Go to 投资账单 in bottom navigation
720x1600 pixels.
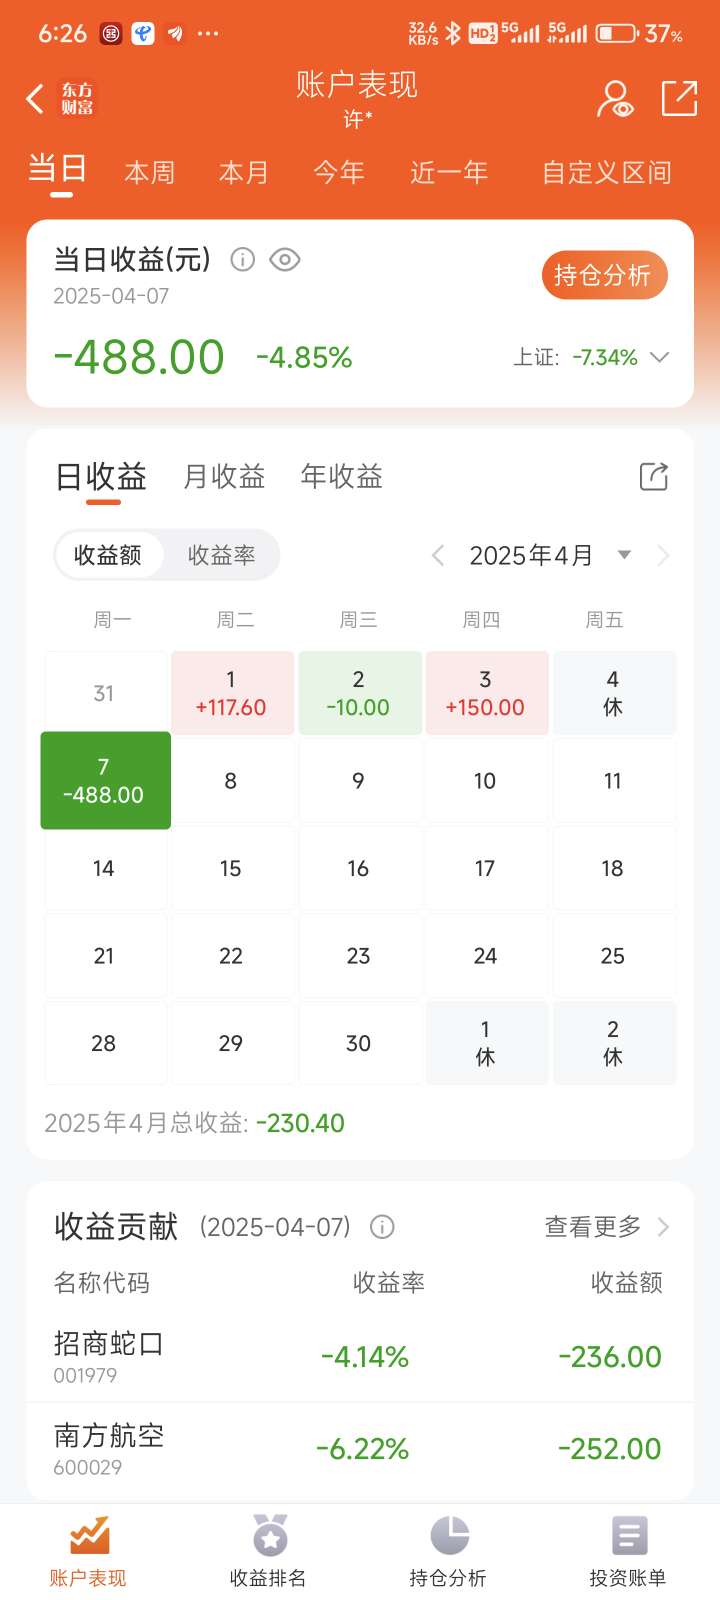[x=628, y=1551]
